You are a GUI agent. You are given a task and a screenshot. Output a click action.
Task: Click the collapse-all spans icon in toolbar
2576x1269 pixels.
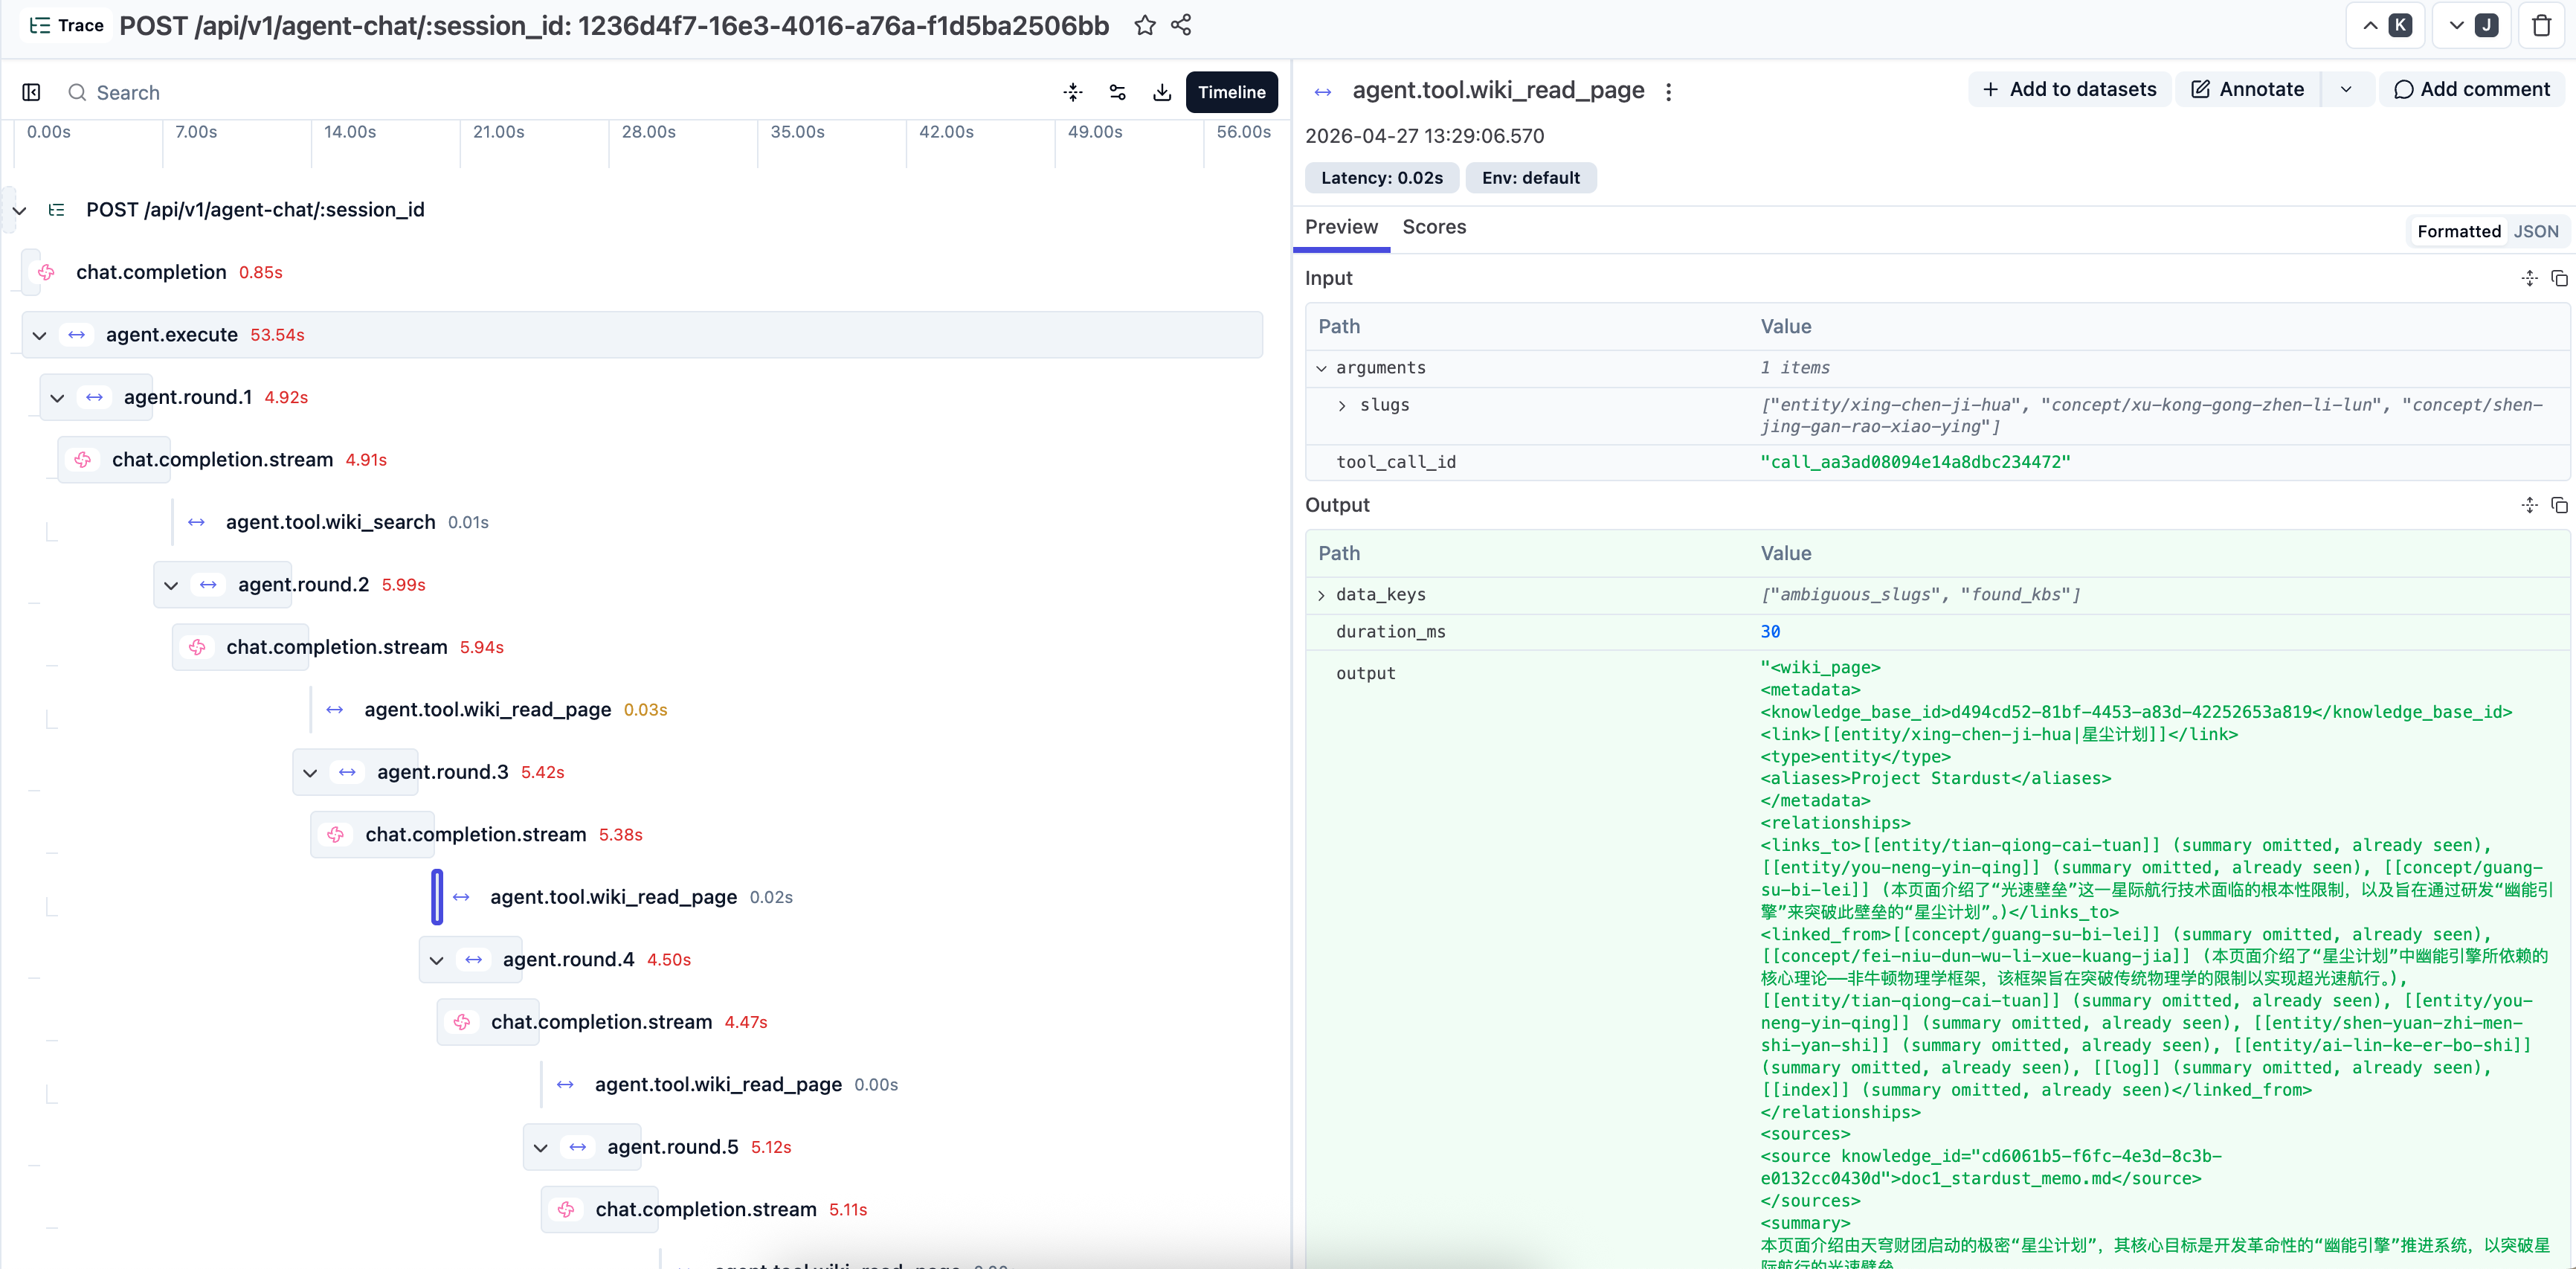(x=1073, y=92)
